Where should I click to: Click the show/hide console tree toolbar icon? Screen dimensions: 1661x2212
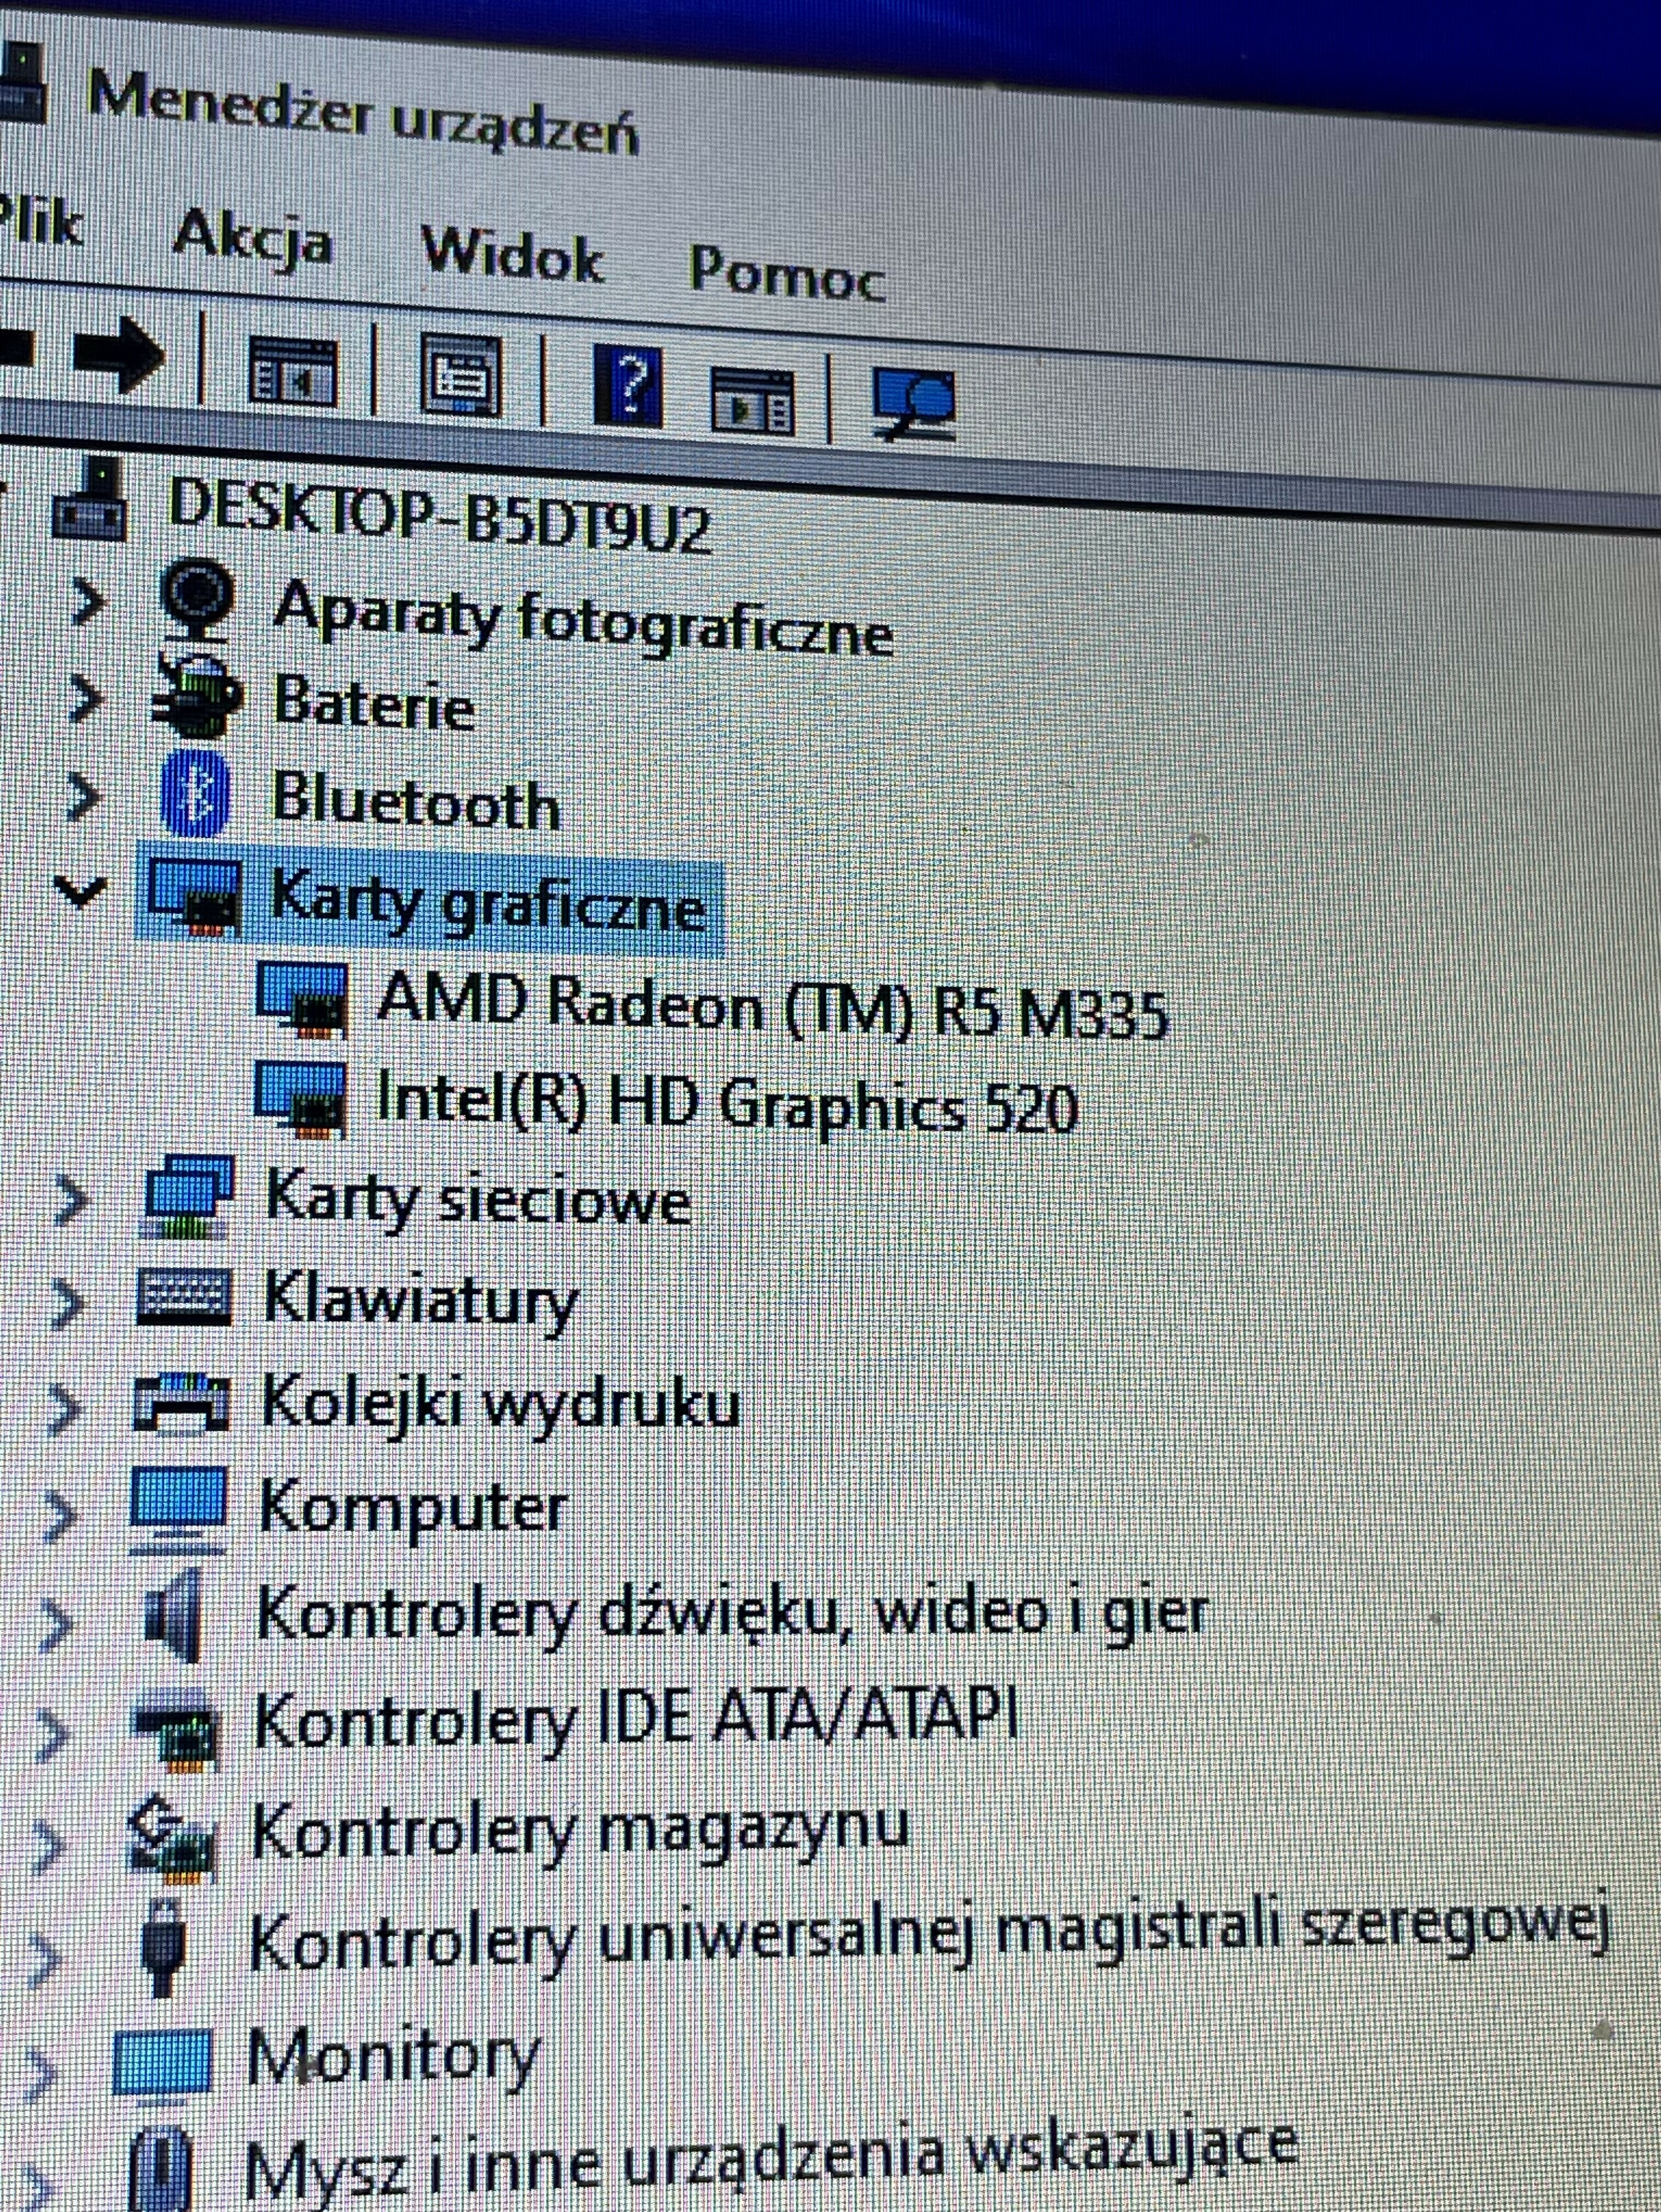pyautogui.click(x=292, y=371)
